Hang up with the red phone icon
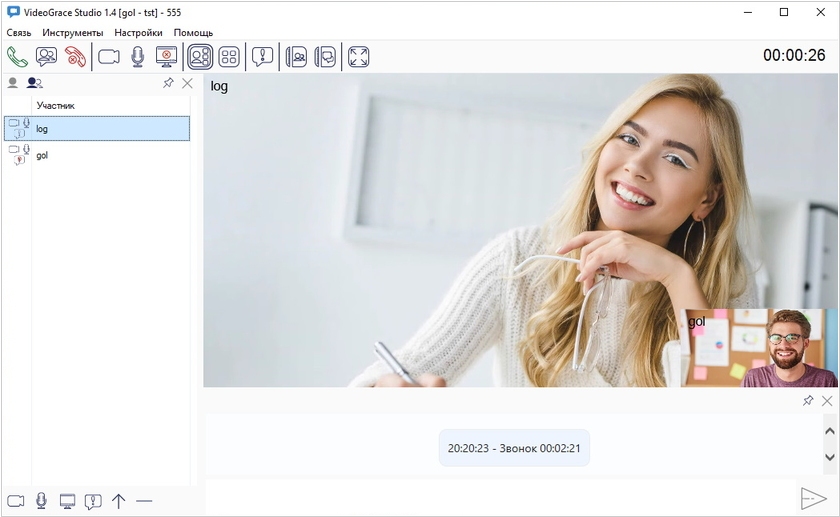Viewport: 840px width, 517px height. (x=76, y=57)
